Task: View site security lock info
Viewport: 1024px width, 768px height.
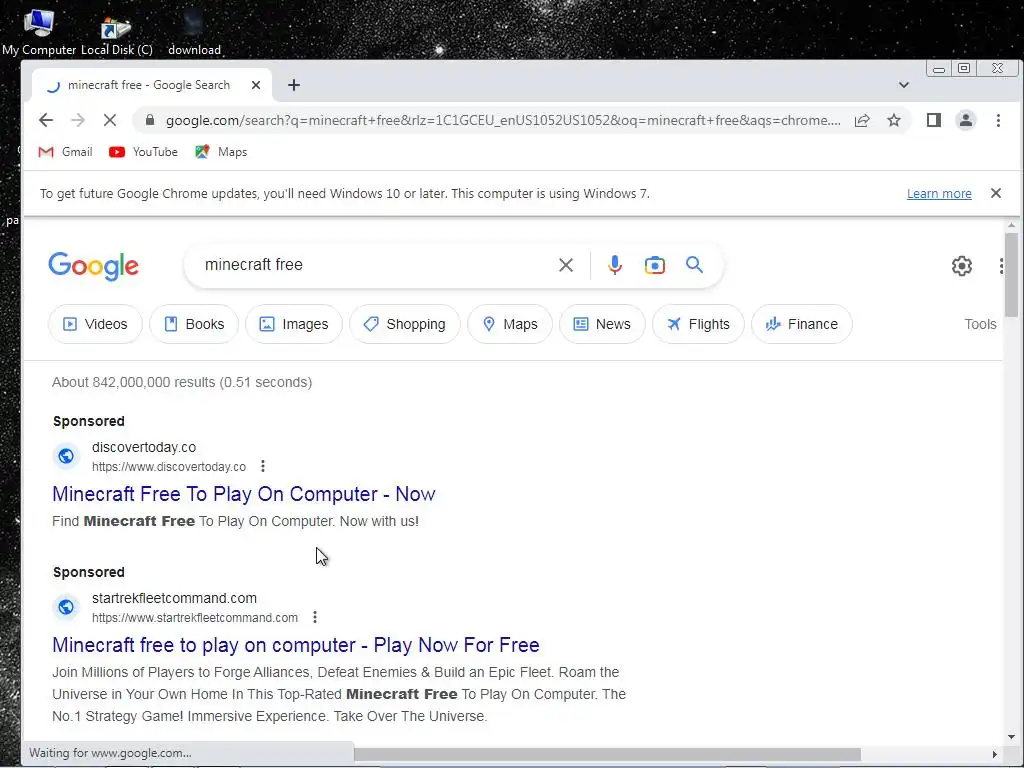Action: (x=150, y=120)
